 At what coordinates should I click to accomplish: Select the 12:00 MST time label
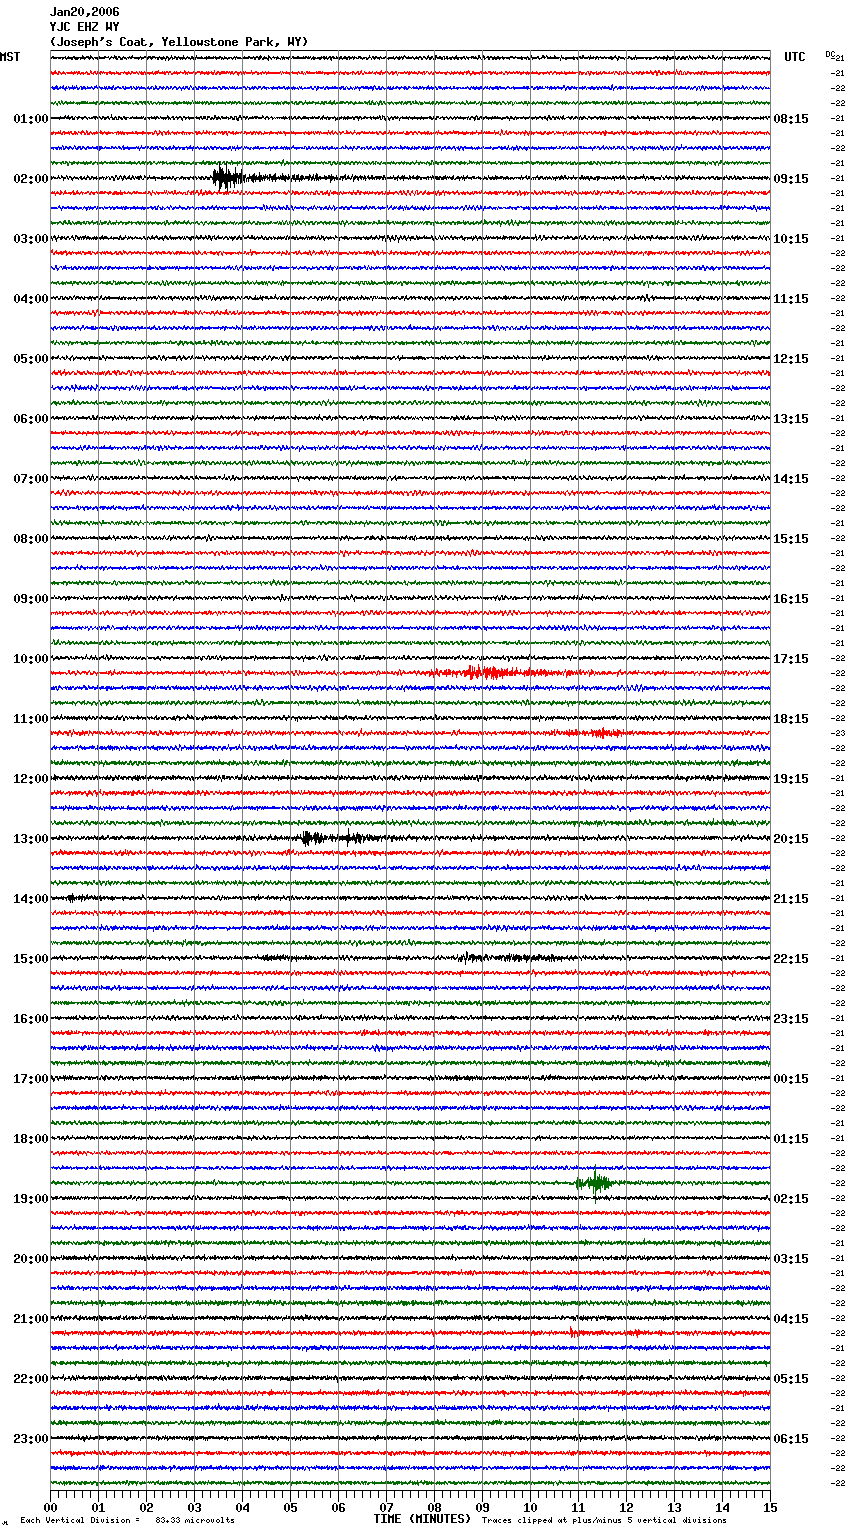30,779
